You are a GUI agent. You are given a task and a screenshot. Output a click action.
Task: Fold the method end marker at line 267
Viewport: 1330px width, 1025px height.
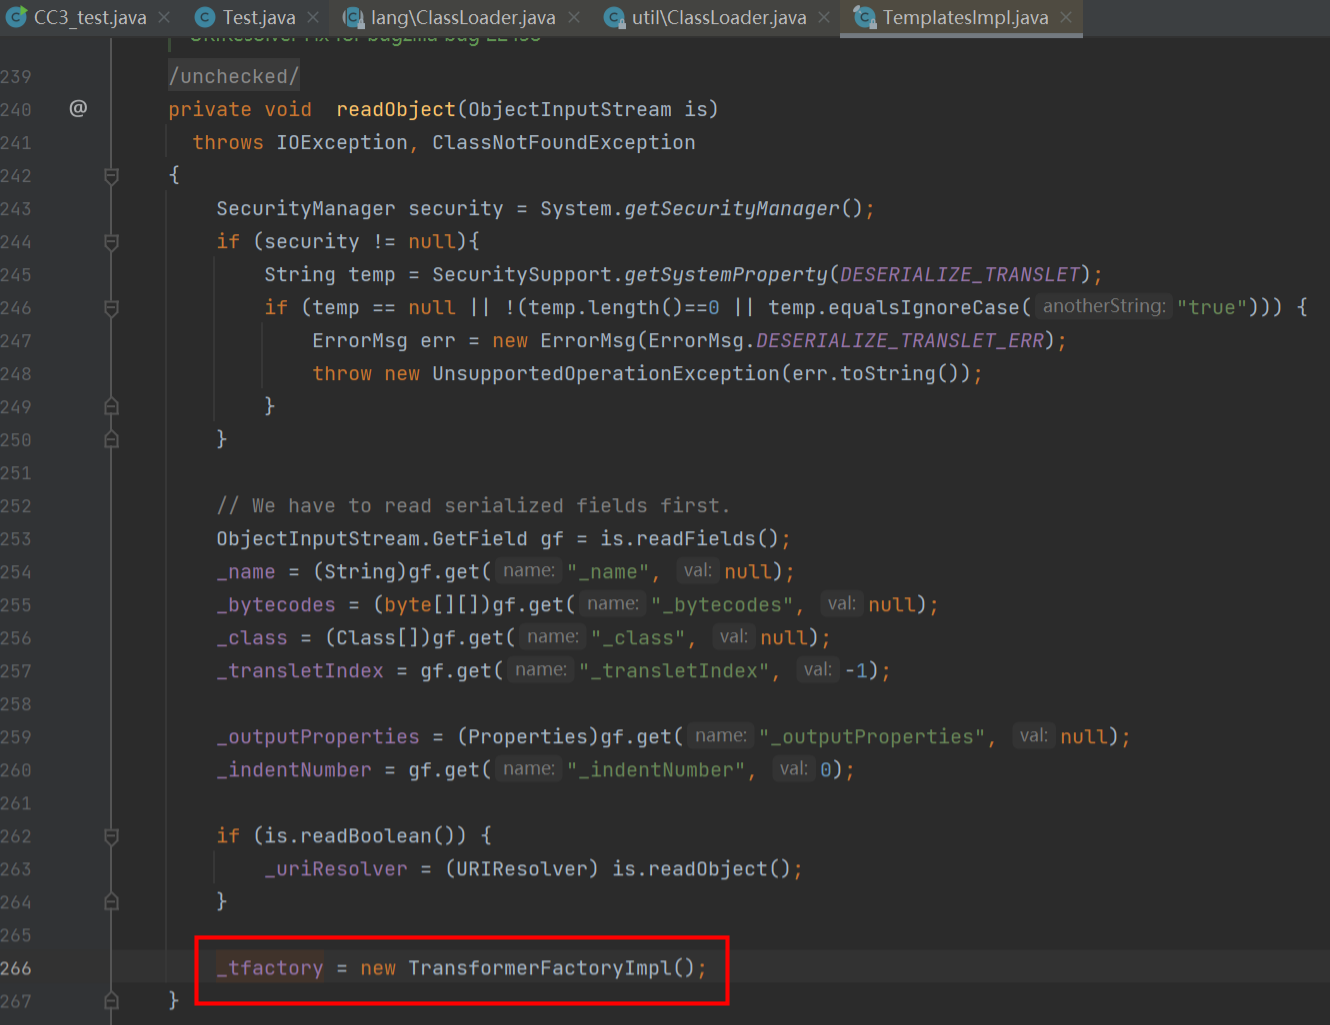[x=111, y=1000]
